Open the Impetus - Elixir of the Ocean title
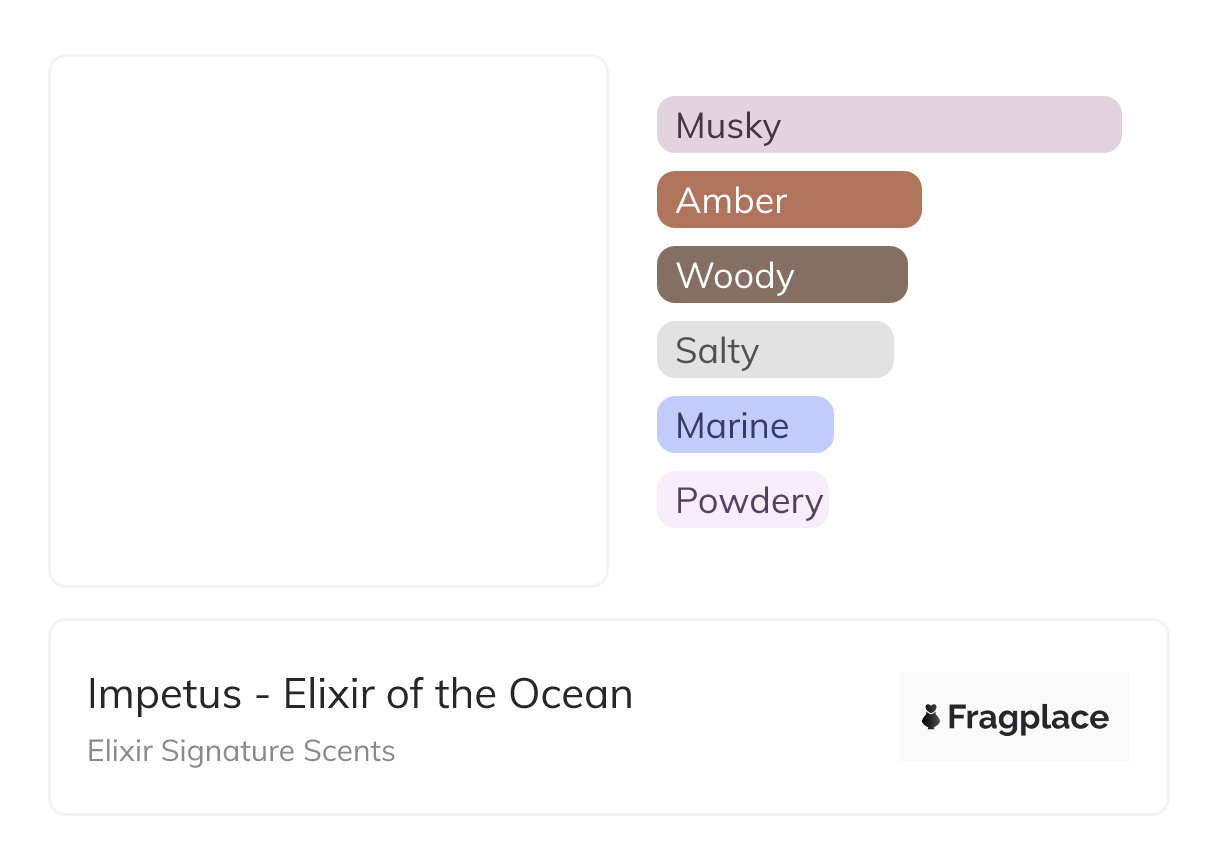 click(360, 694)
